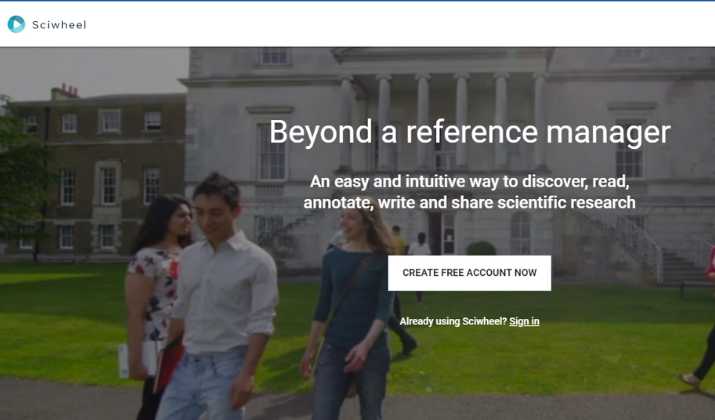Click the 'Already using Sciwheel?' text
The height and width of the screenshot is (420, 715).
coord(453,321)
